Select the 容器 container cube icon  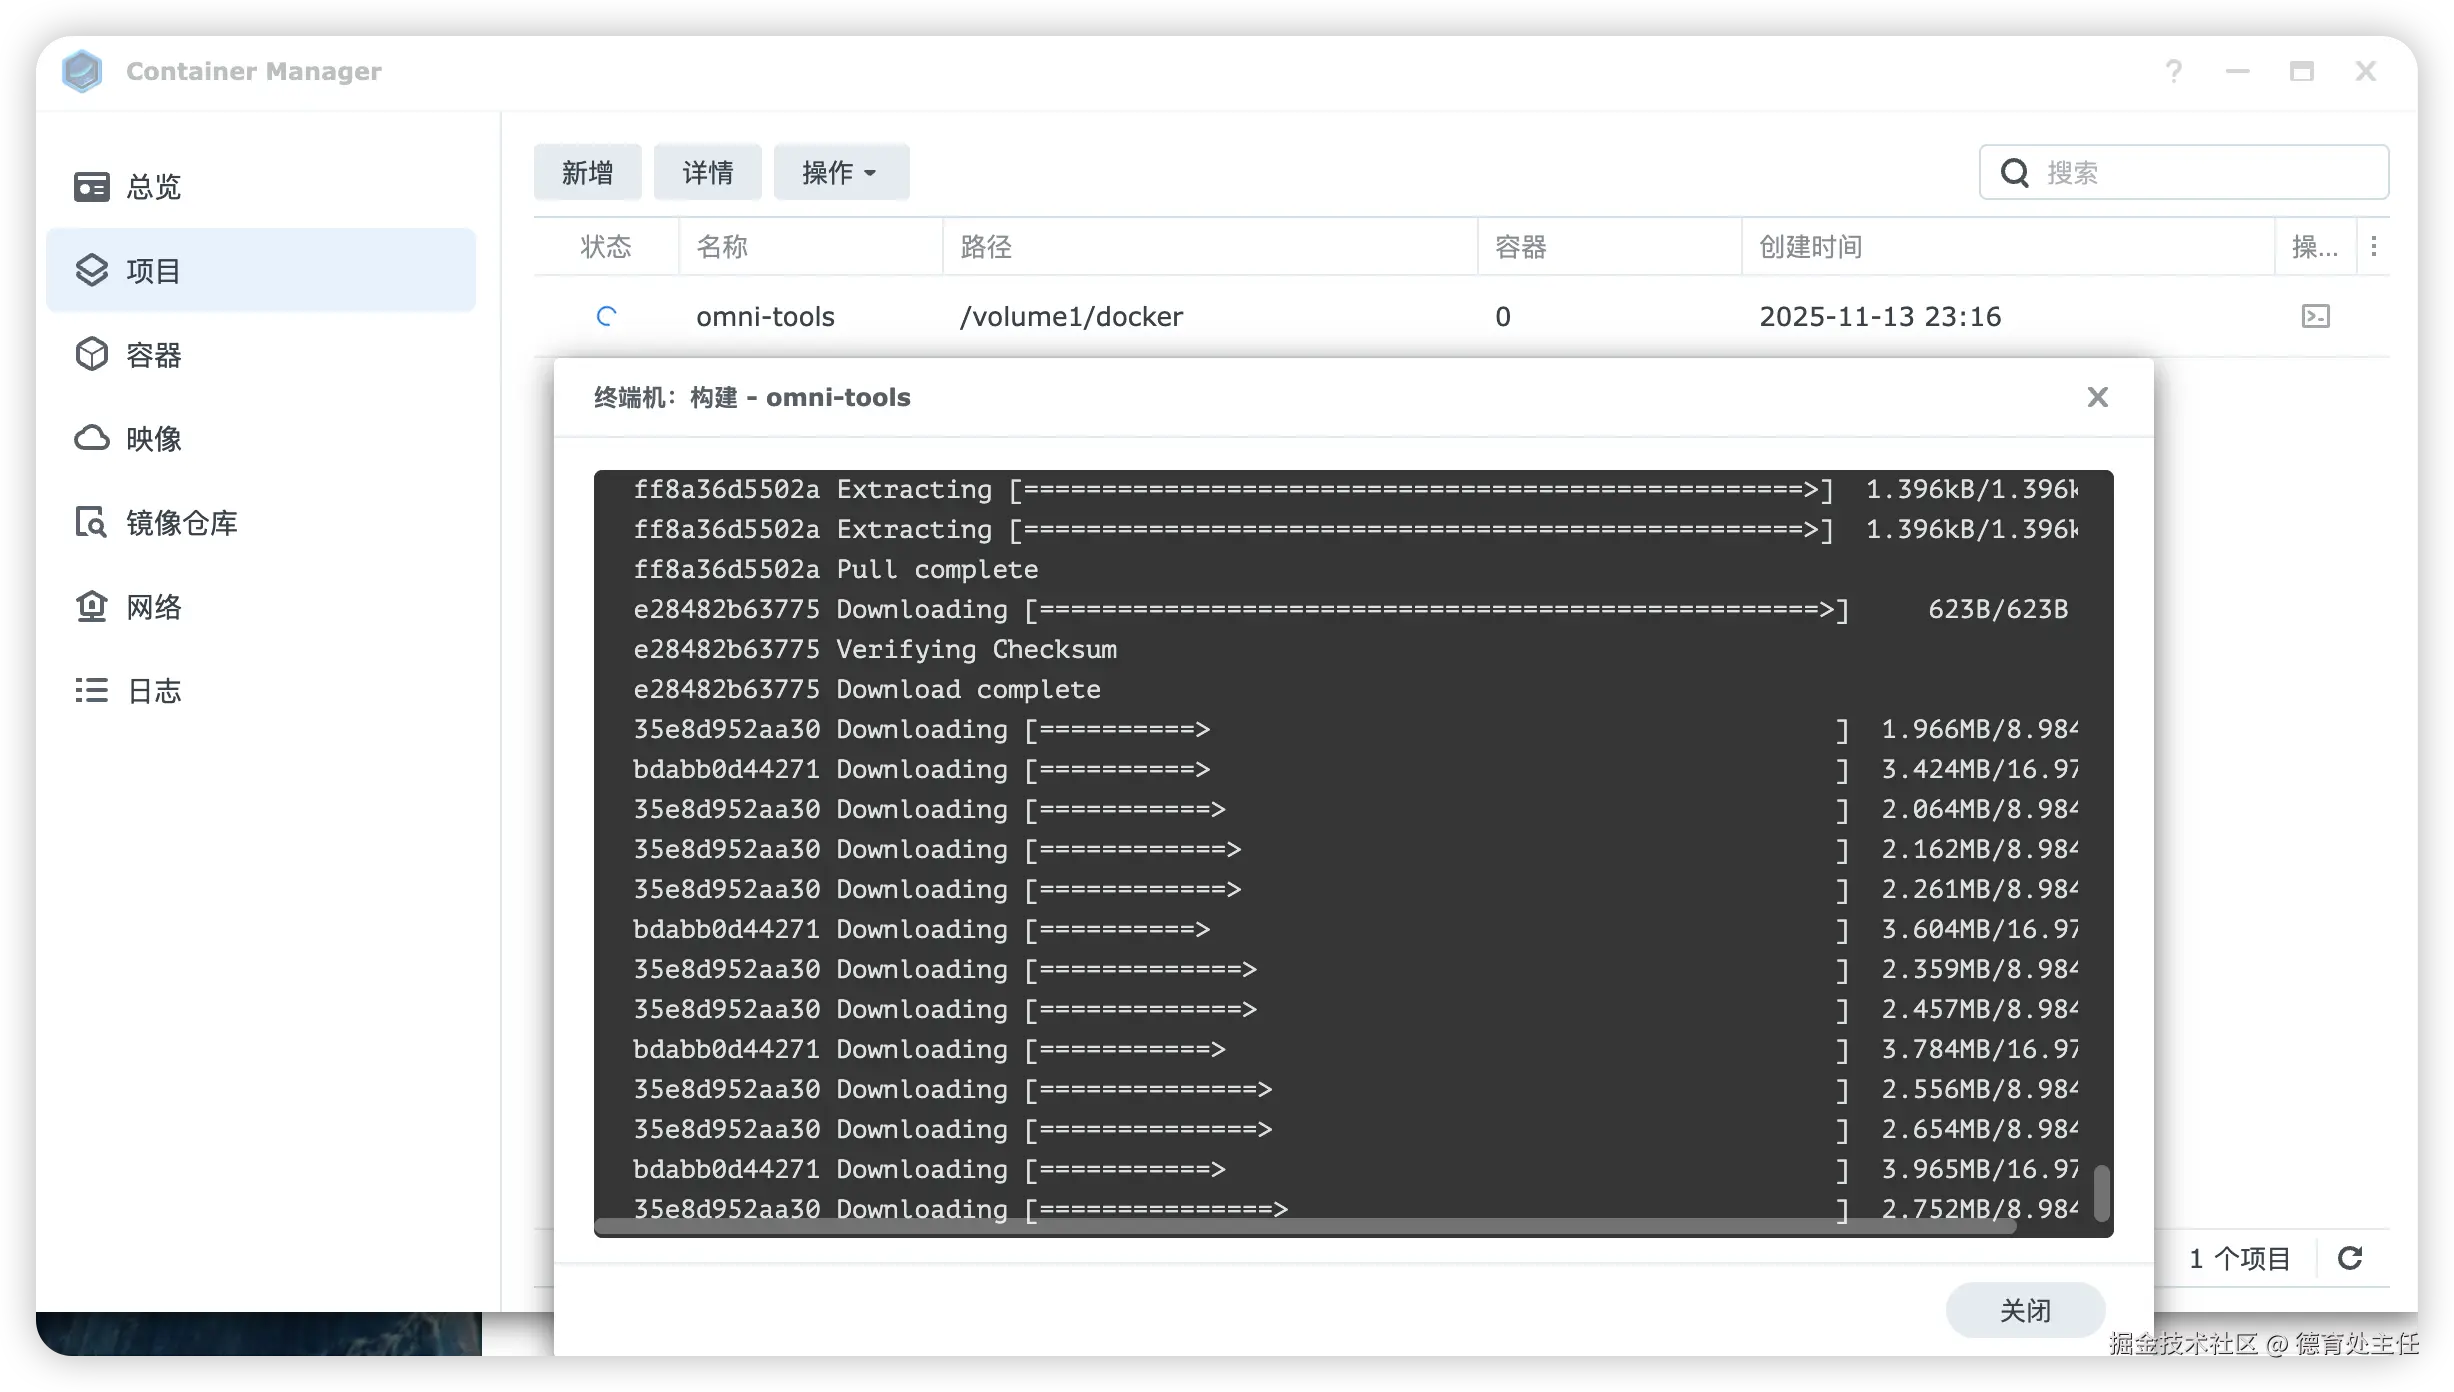pyautogui.click(x=91, y=355)
